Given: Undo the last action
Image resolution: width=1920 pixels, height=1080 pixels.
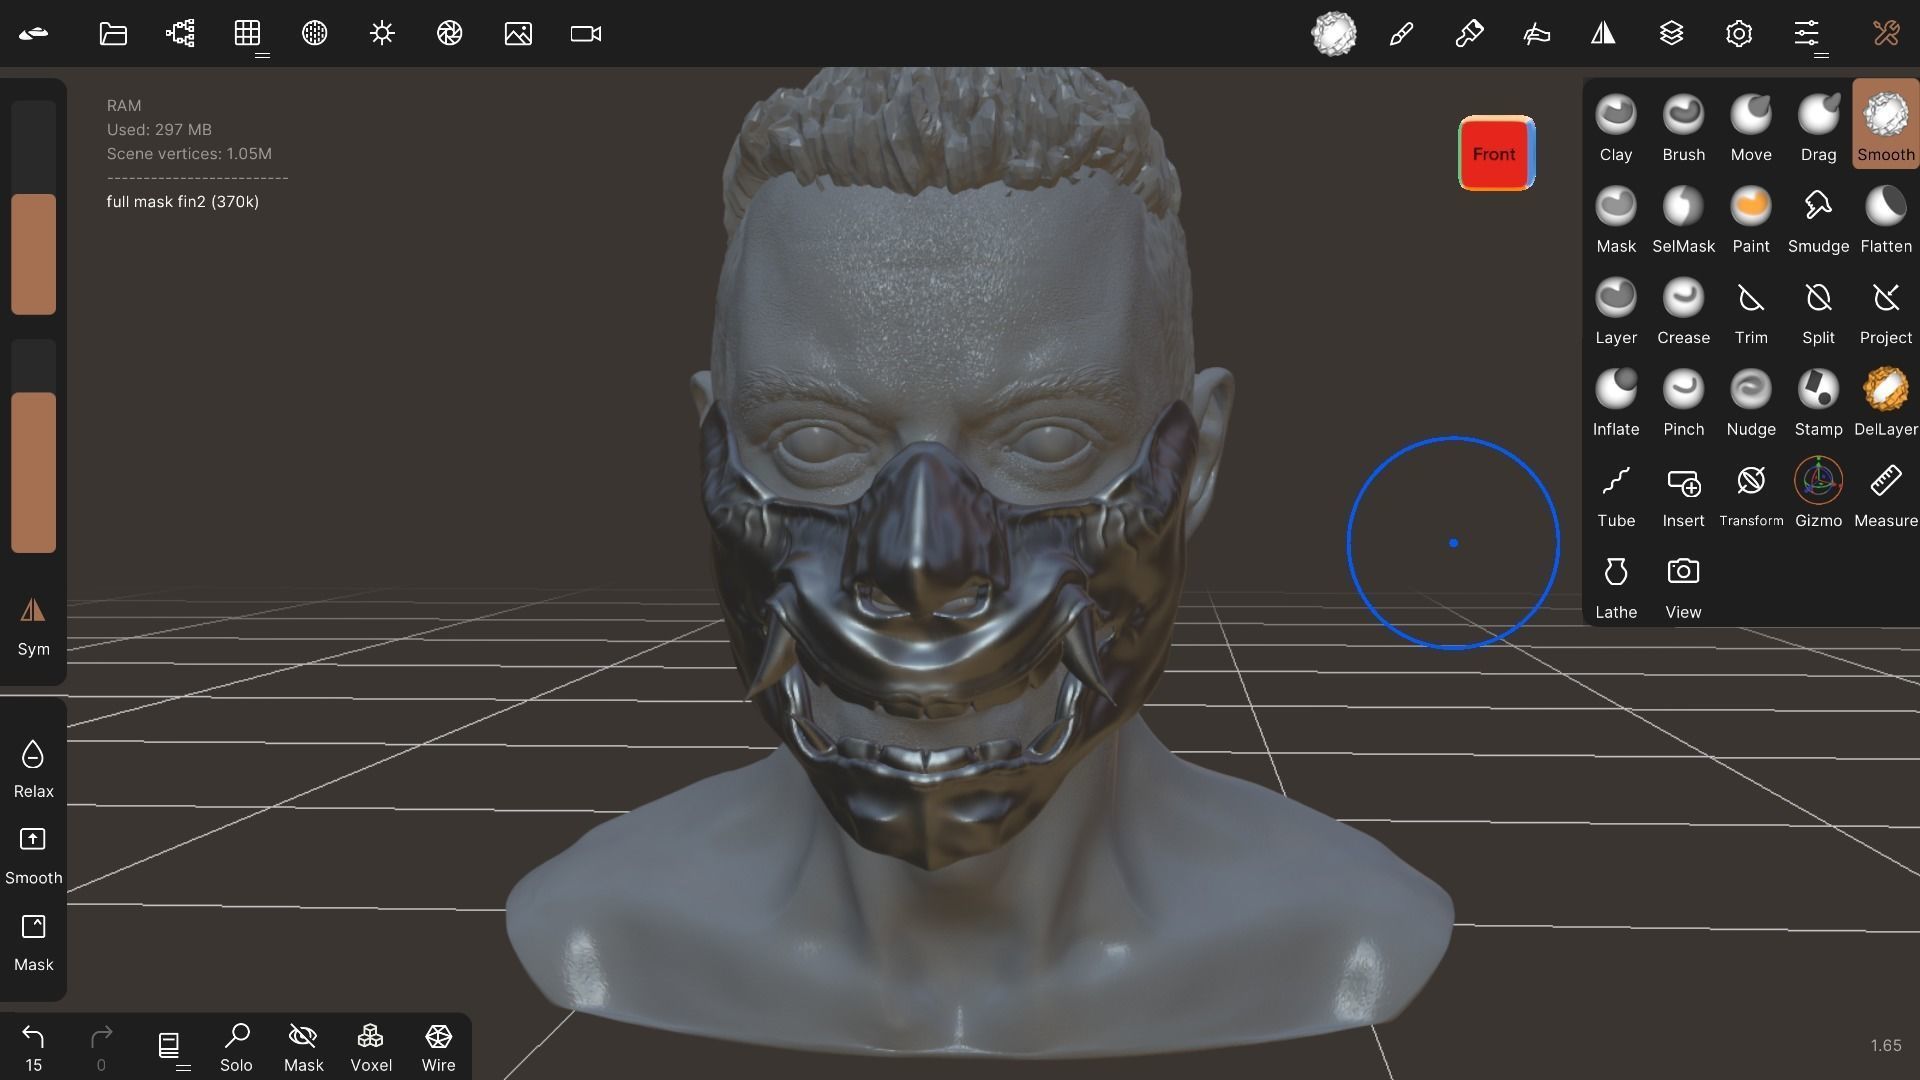Looking at the screenshot, I should pyautogui.click(x=33, y=1047).
